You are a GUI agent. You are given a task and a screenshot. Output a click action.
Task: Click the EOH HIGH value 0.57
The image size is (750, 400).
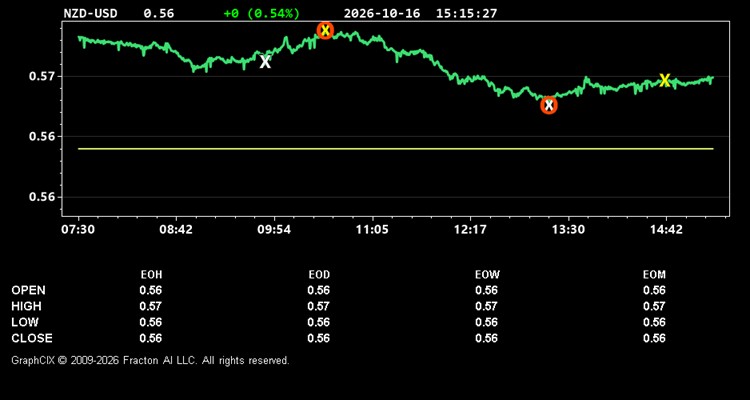click(151, 306)
